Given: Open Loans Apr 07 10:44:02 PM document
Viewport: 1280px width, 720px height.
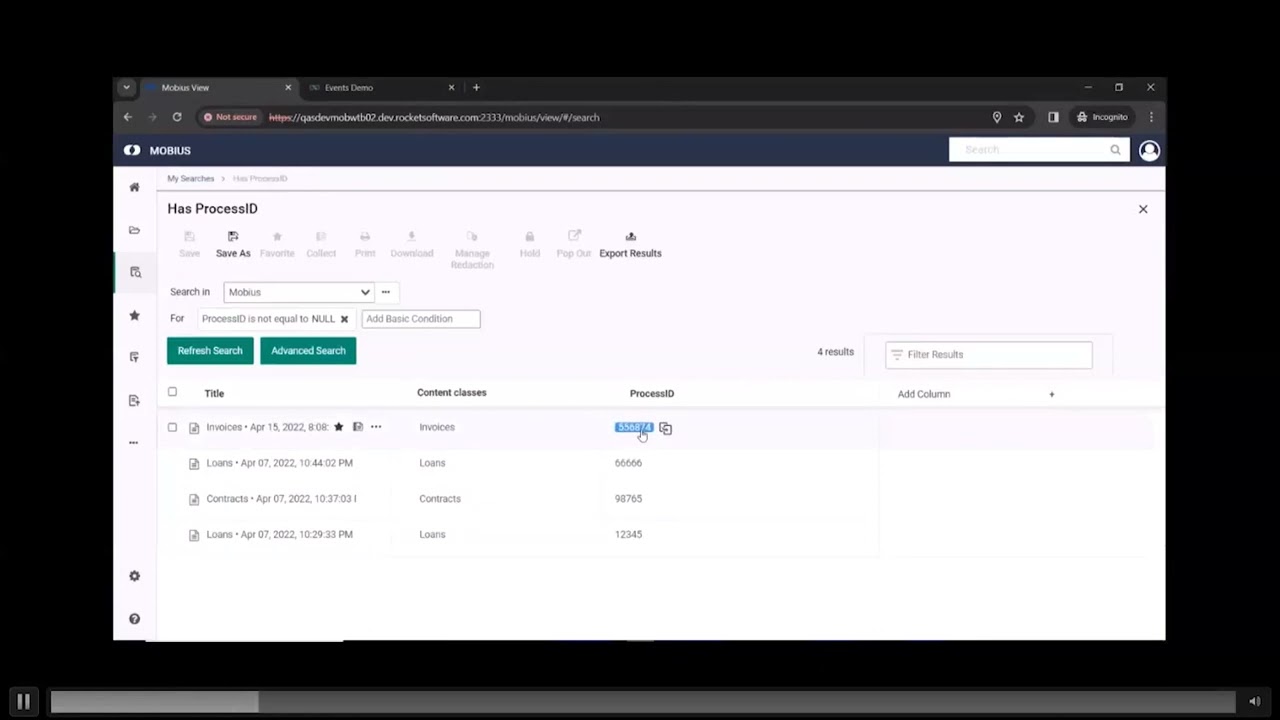Looking at the screenshot, I should click(x=279, y=463).
